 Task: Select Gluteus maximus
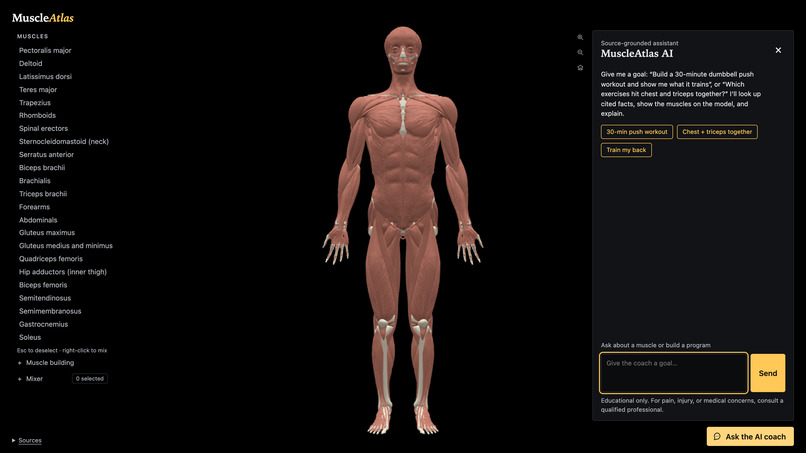[x=47, y=232]
